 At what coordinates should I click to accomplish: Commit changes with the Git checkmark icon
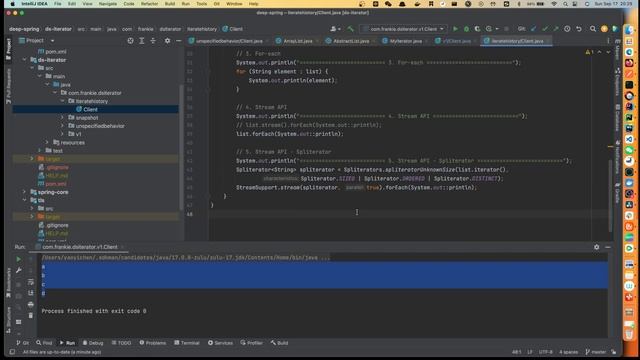(545, 29)
